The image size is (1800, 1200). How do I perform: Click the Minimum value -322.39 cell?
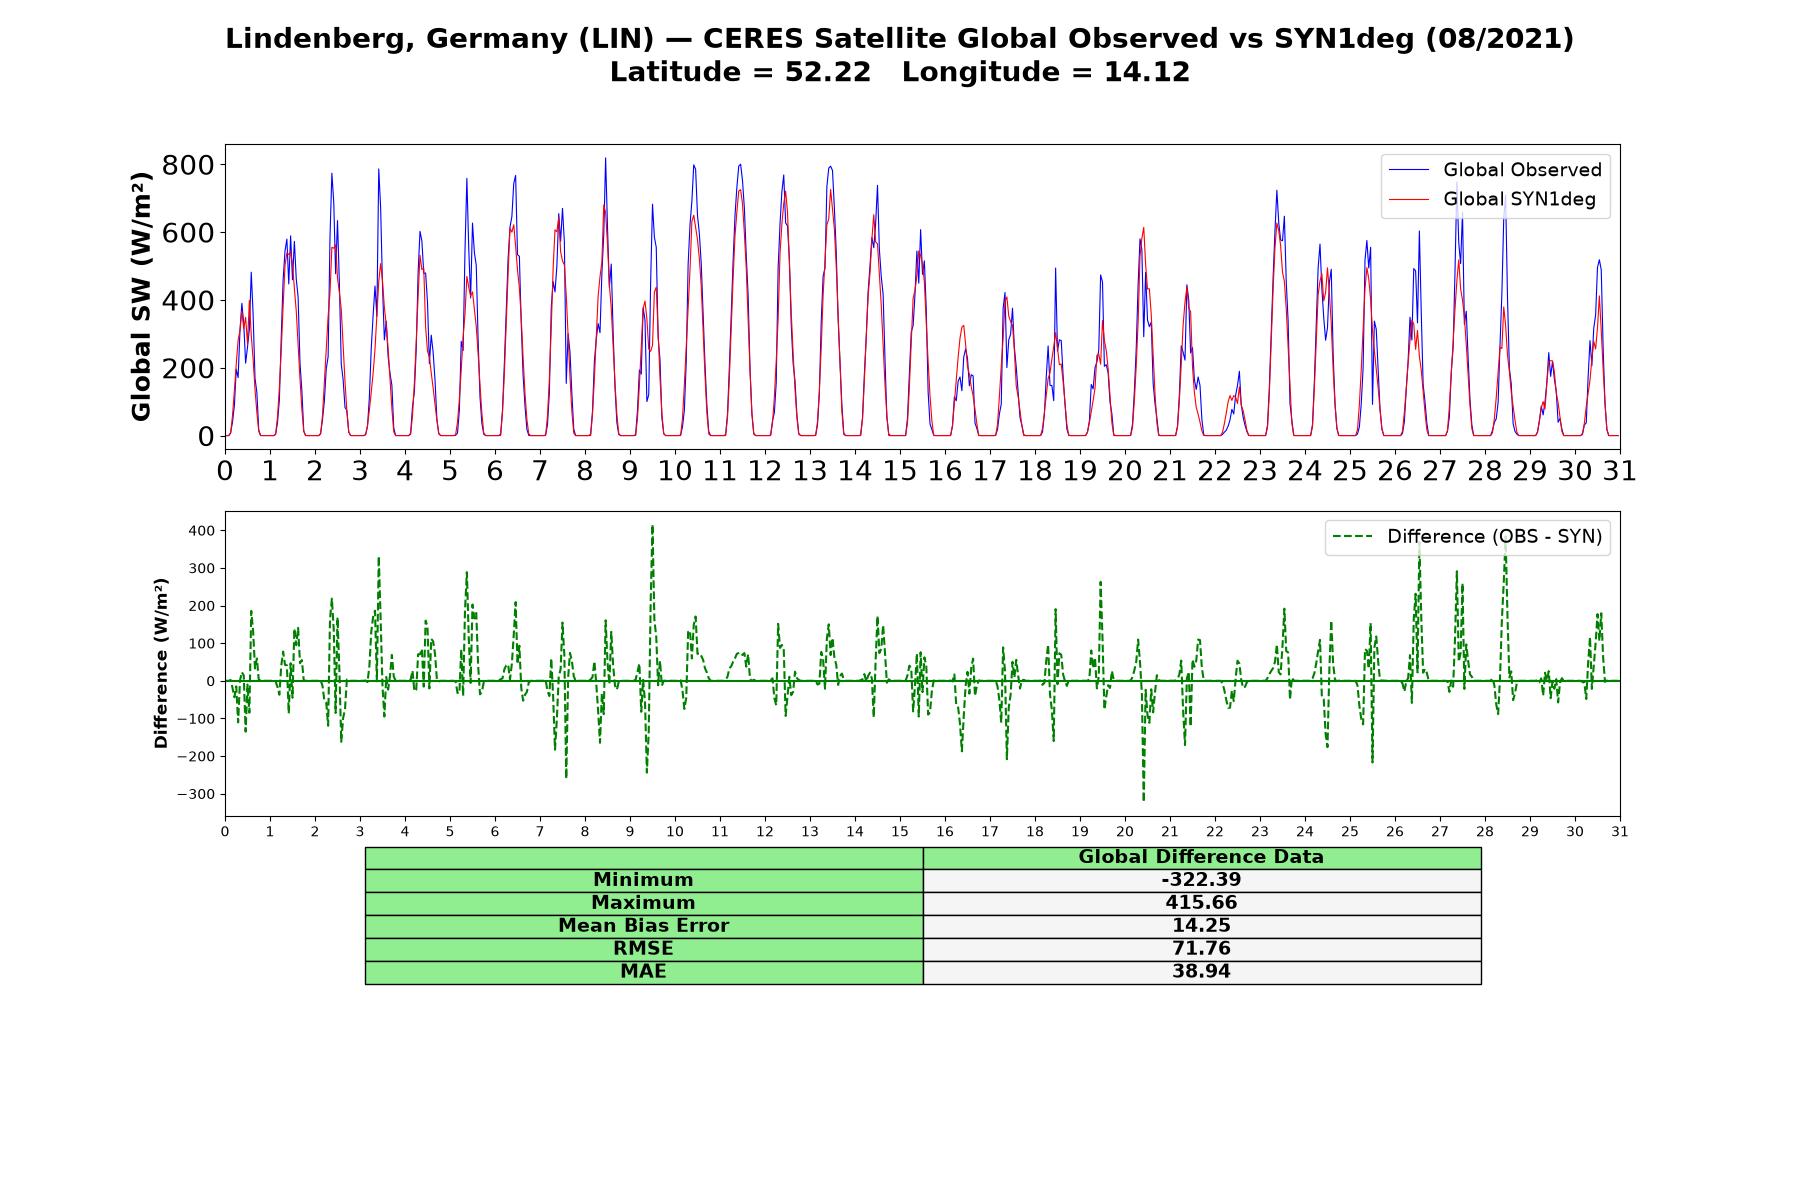point(1201,880)
